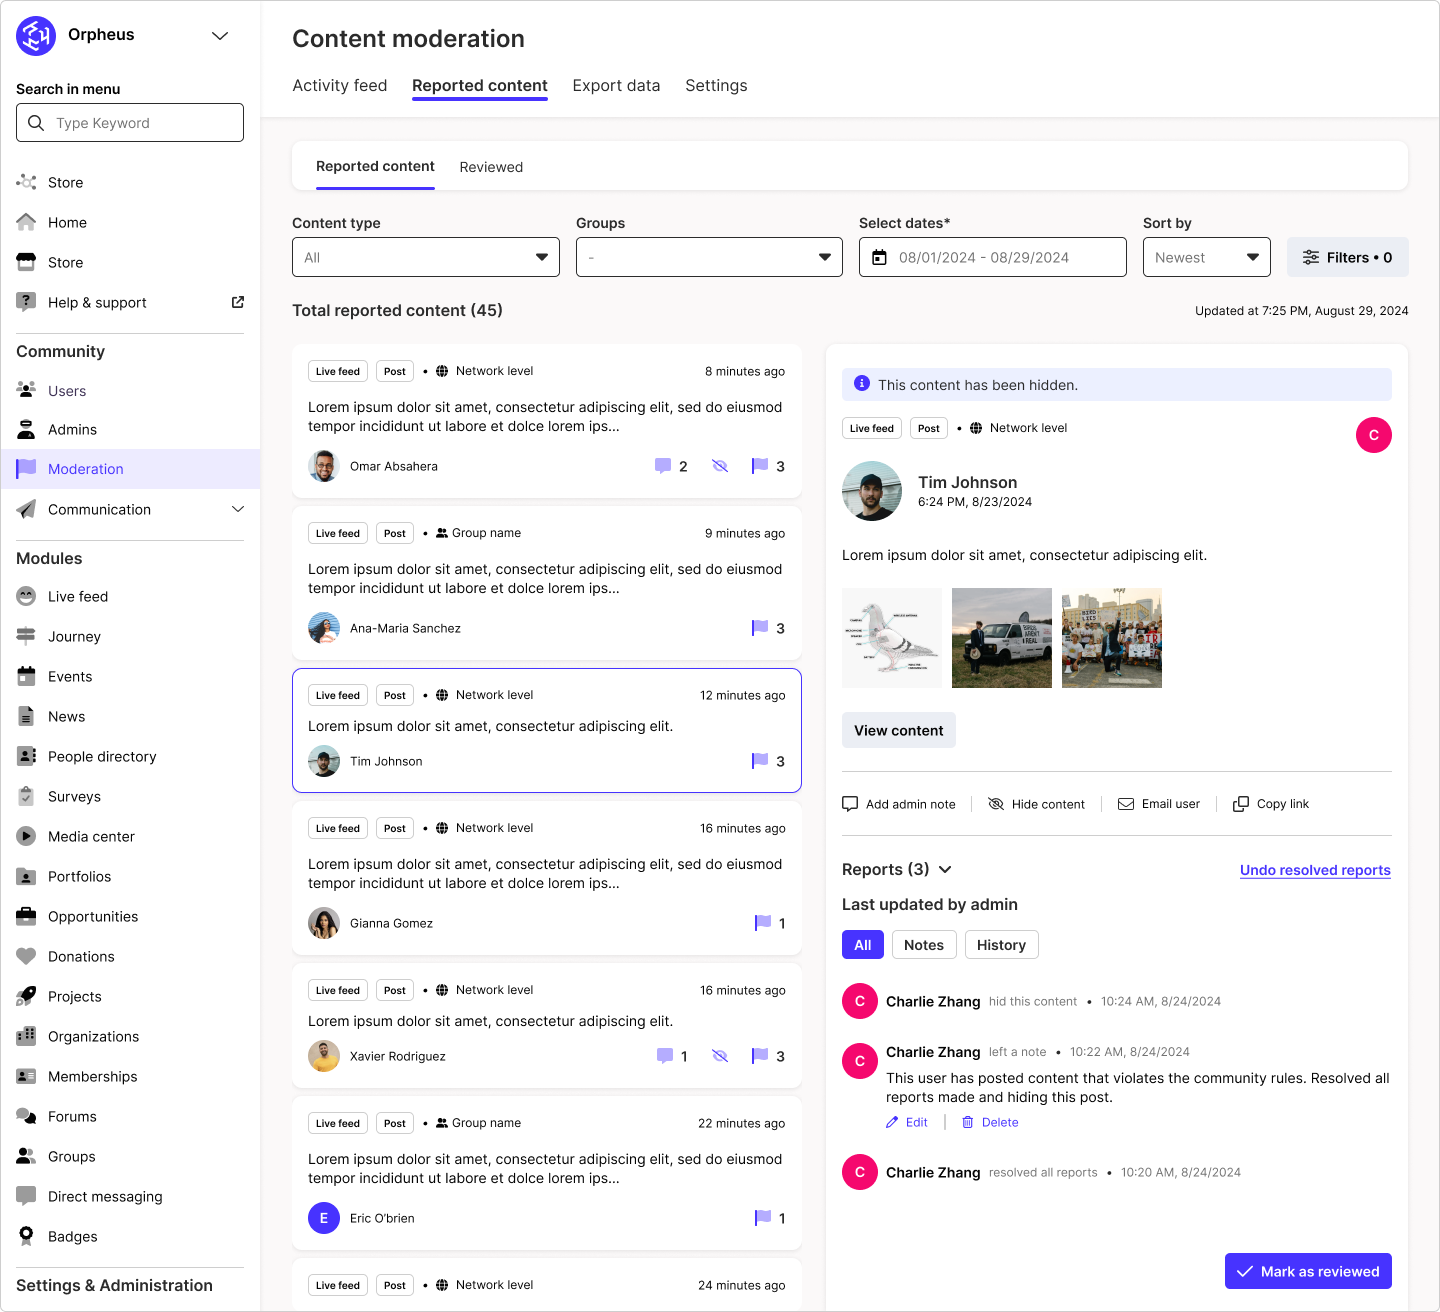Image resolution: width=1440 pixels, height=1312 pixels.
Task: Open the date range picker field
Action: (993, 257)
